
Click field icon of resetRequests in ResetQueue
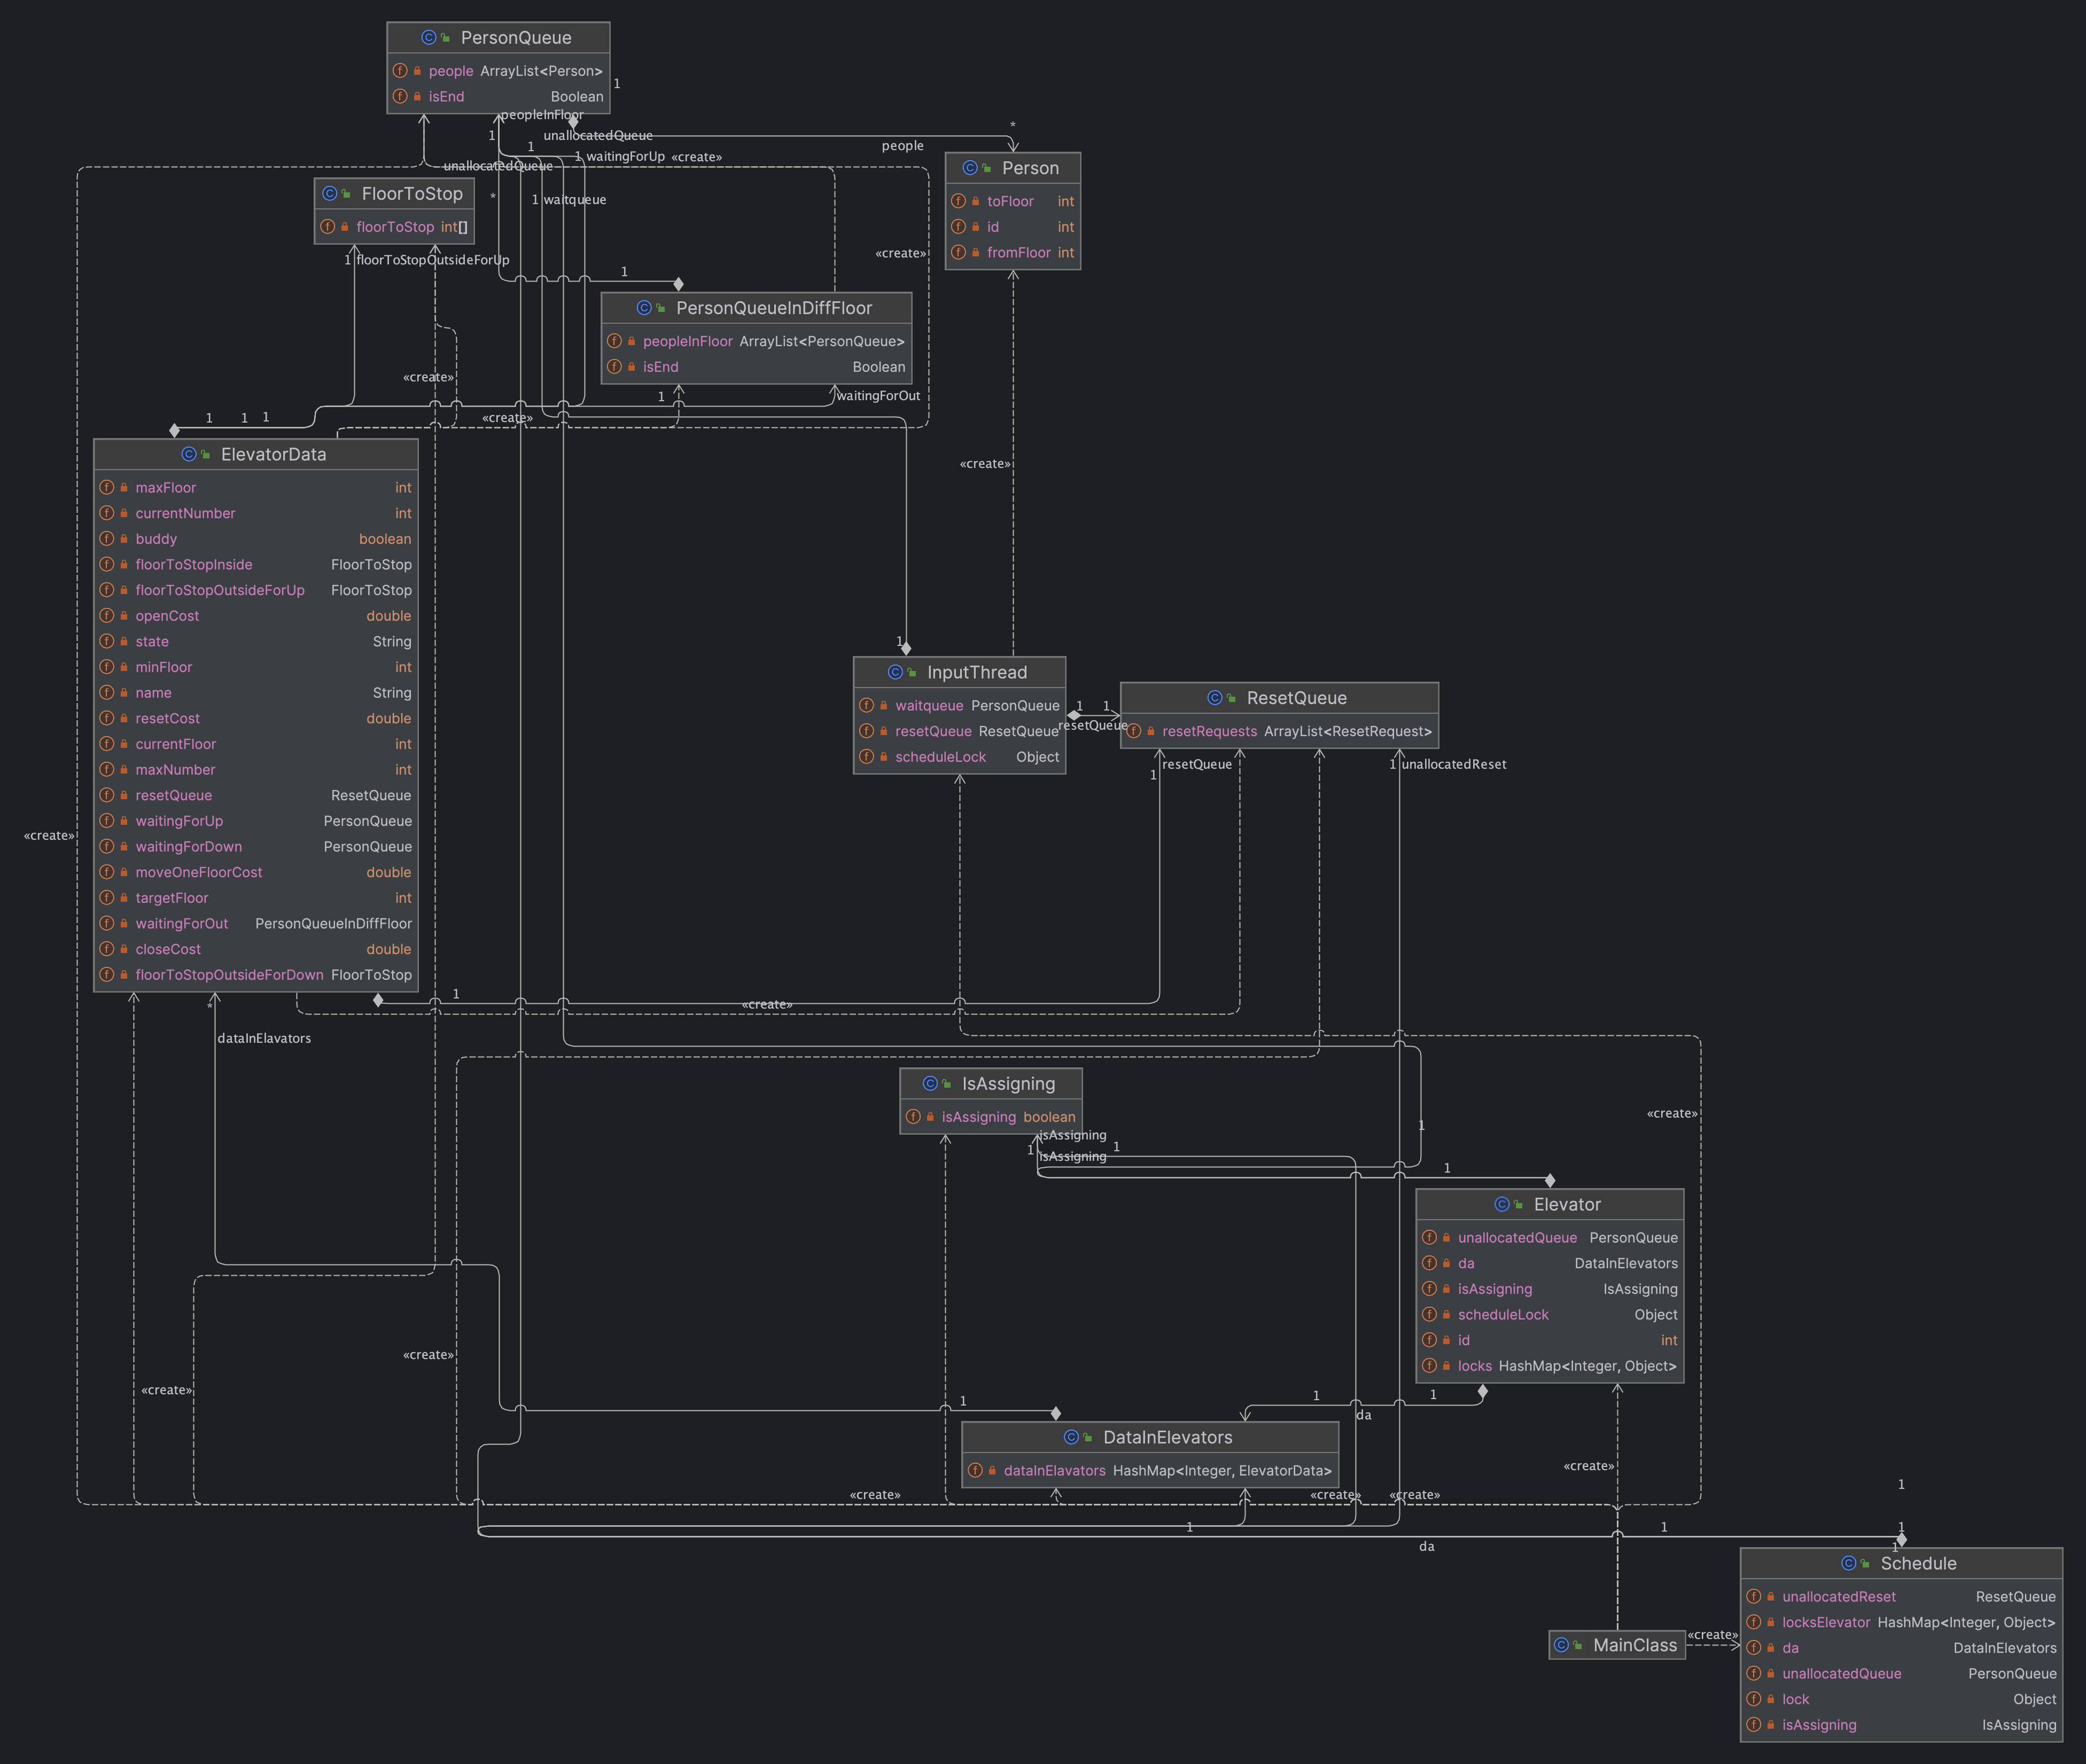[x=1134, y=731]
